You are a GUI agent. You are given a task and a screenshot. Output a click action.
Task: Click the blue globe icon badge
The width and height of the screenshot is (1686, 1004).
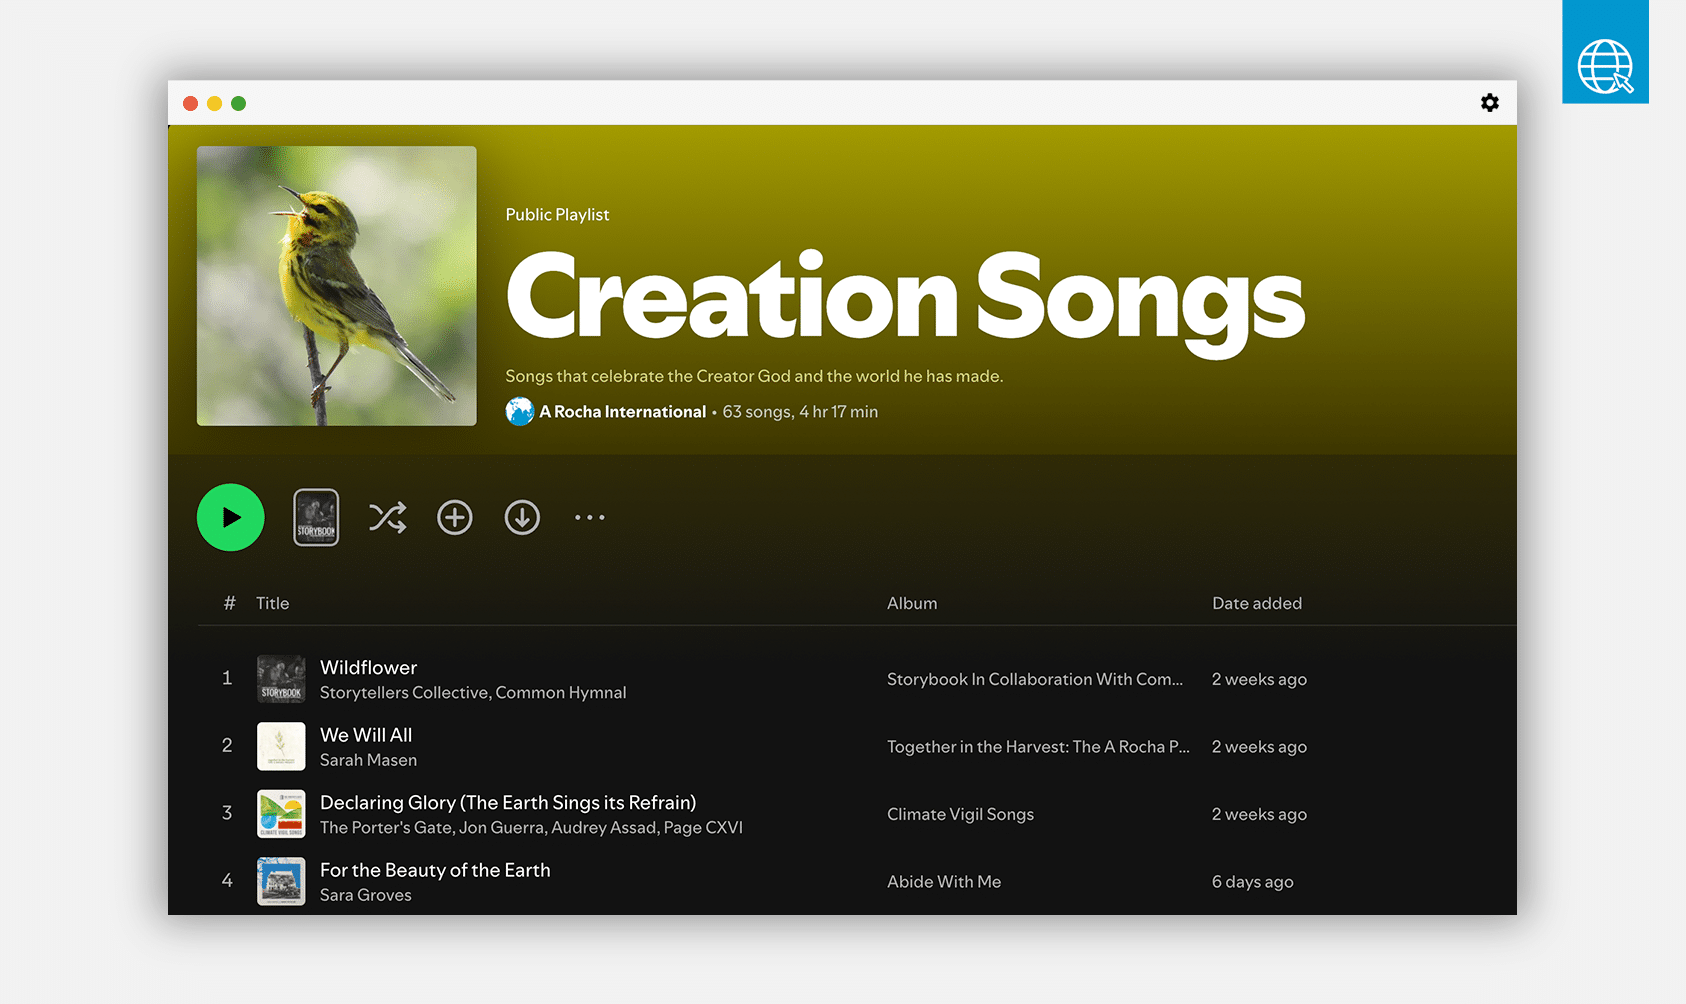coord(1606,52)
